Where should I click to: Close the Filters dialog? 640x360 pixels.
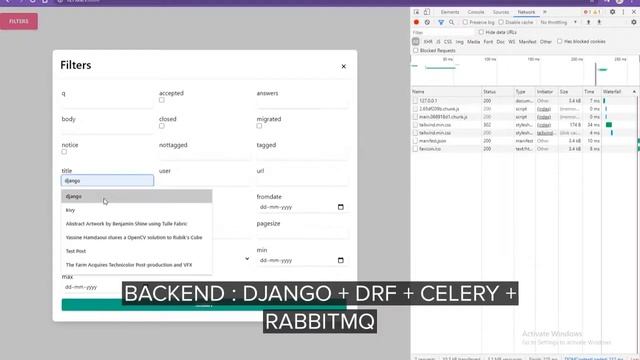click(x=344, y=66)
